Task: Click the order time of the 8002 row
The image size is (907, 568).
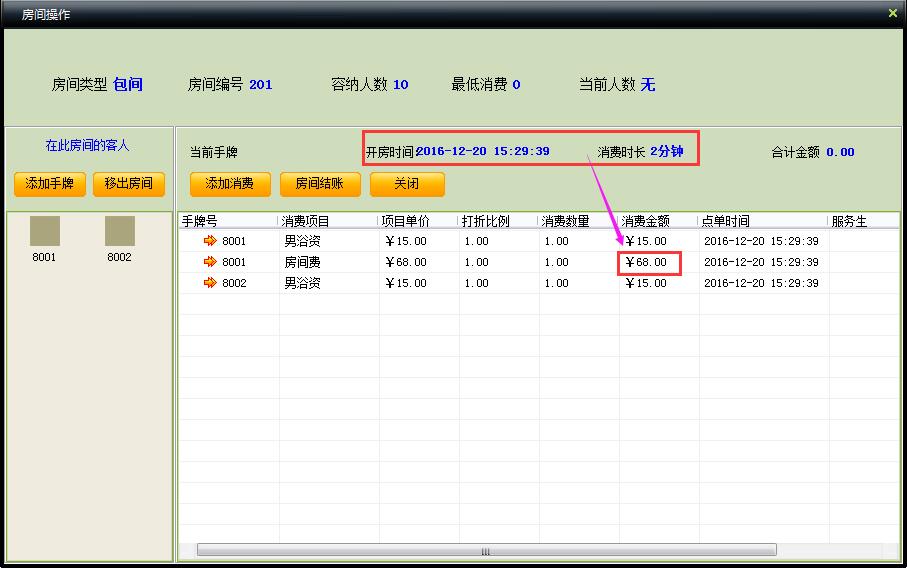Action: point(761,283)
